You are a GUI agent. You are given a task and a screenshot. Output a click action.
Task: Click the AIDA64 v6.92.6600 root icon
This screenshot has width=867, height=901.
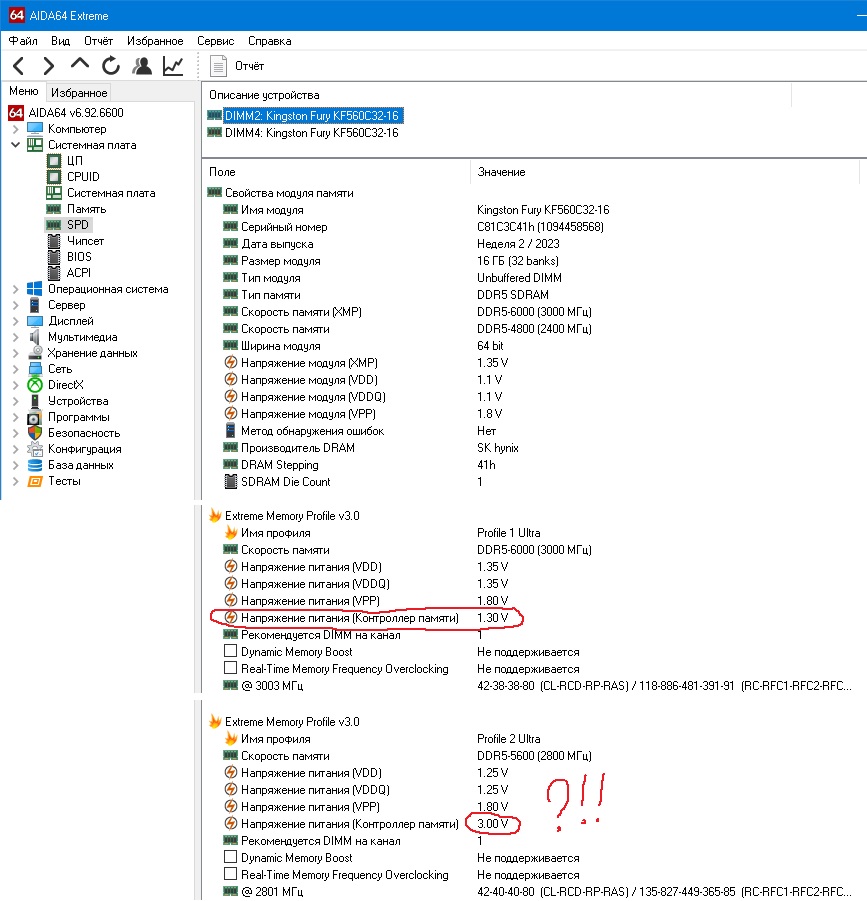click(16, 113)
